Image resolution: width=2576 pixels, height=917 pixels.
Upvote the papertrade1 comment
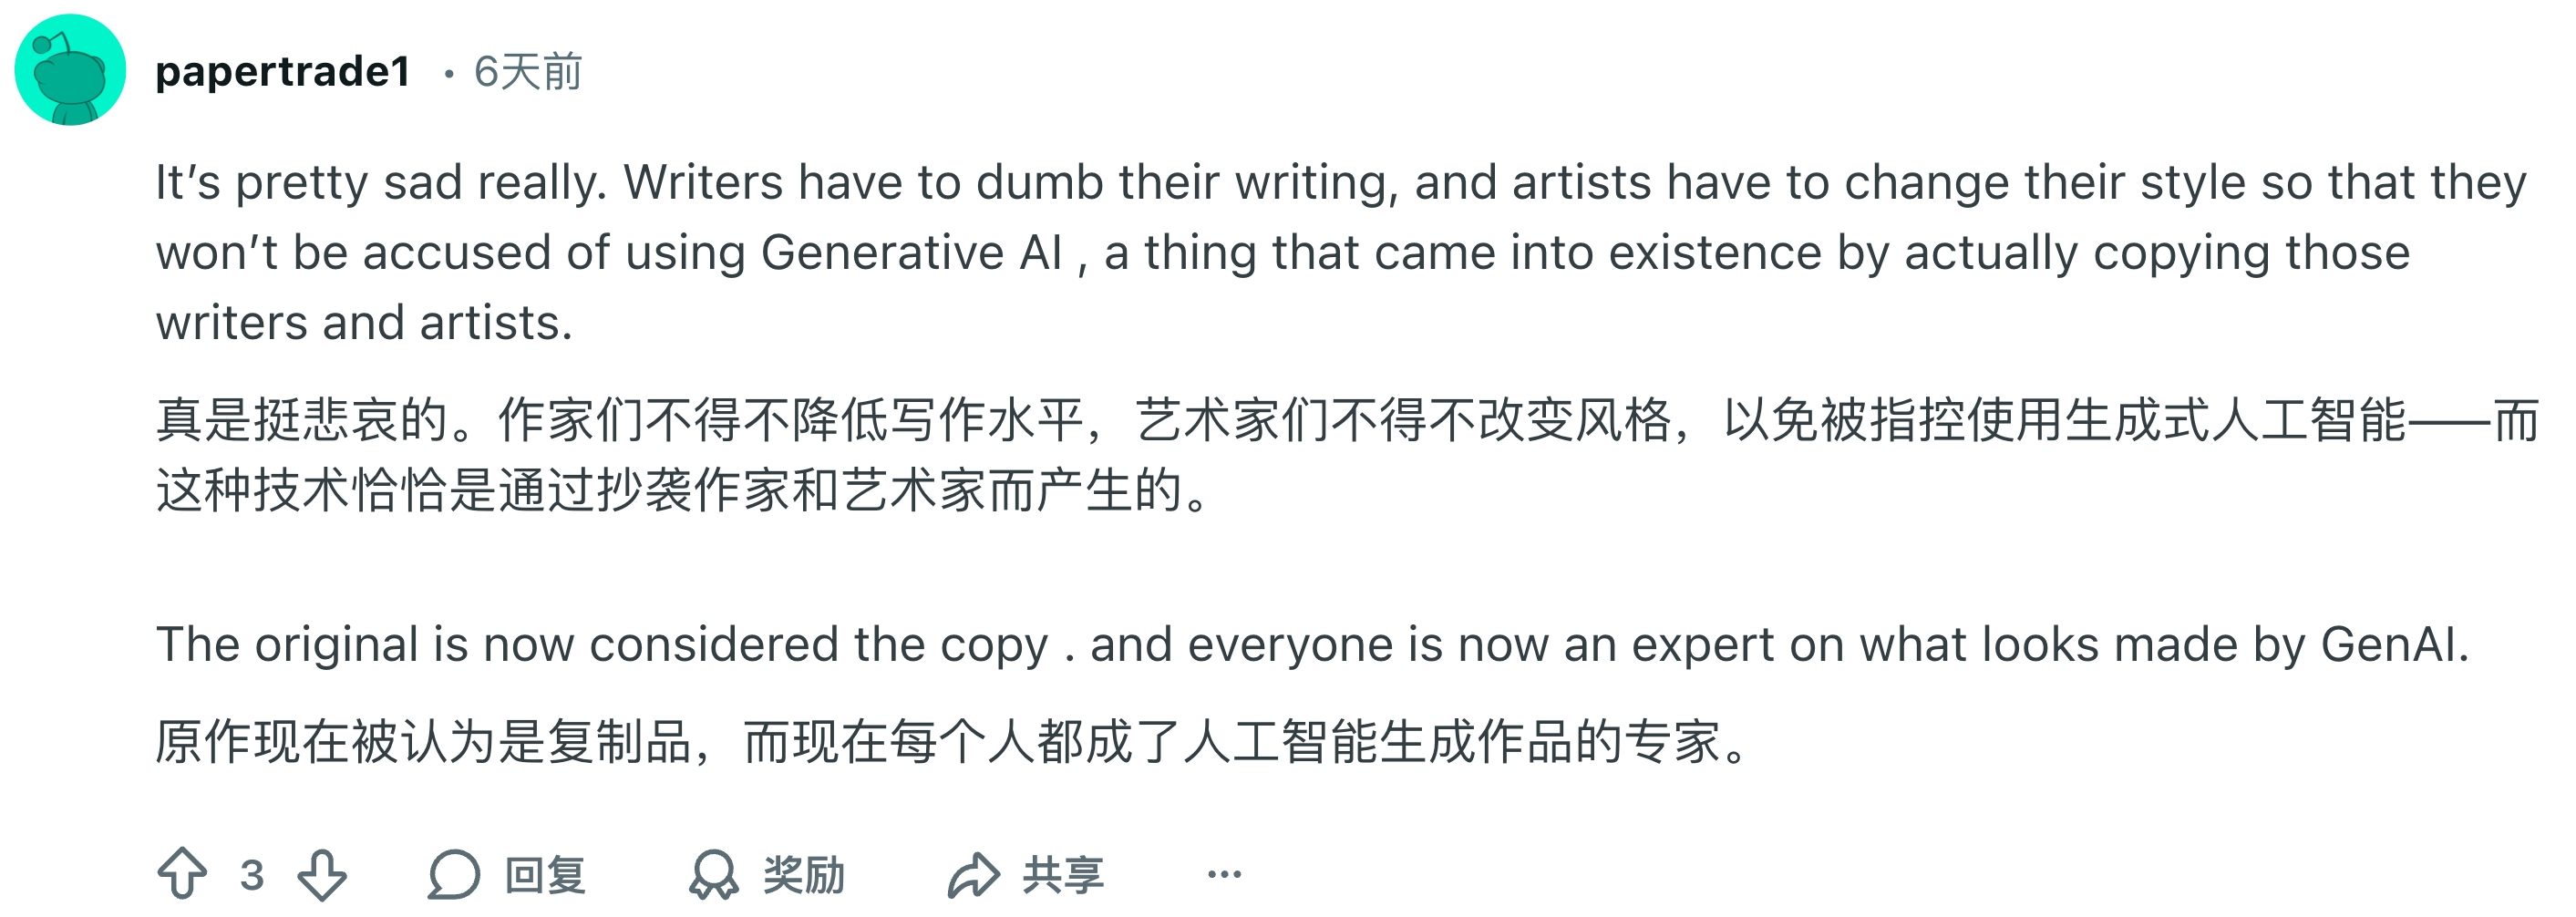pyautogui.click(x=183, y=874)
